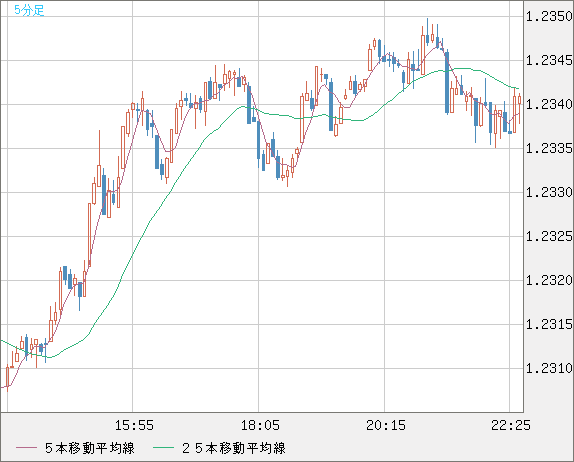Select the 1.2310 price axis label
574x462 pixels.
click(549, 368)
